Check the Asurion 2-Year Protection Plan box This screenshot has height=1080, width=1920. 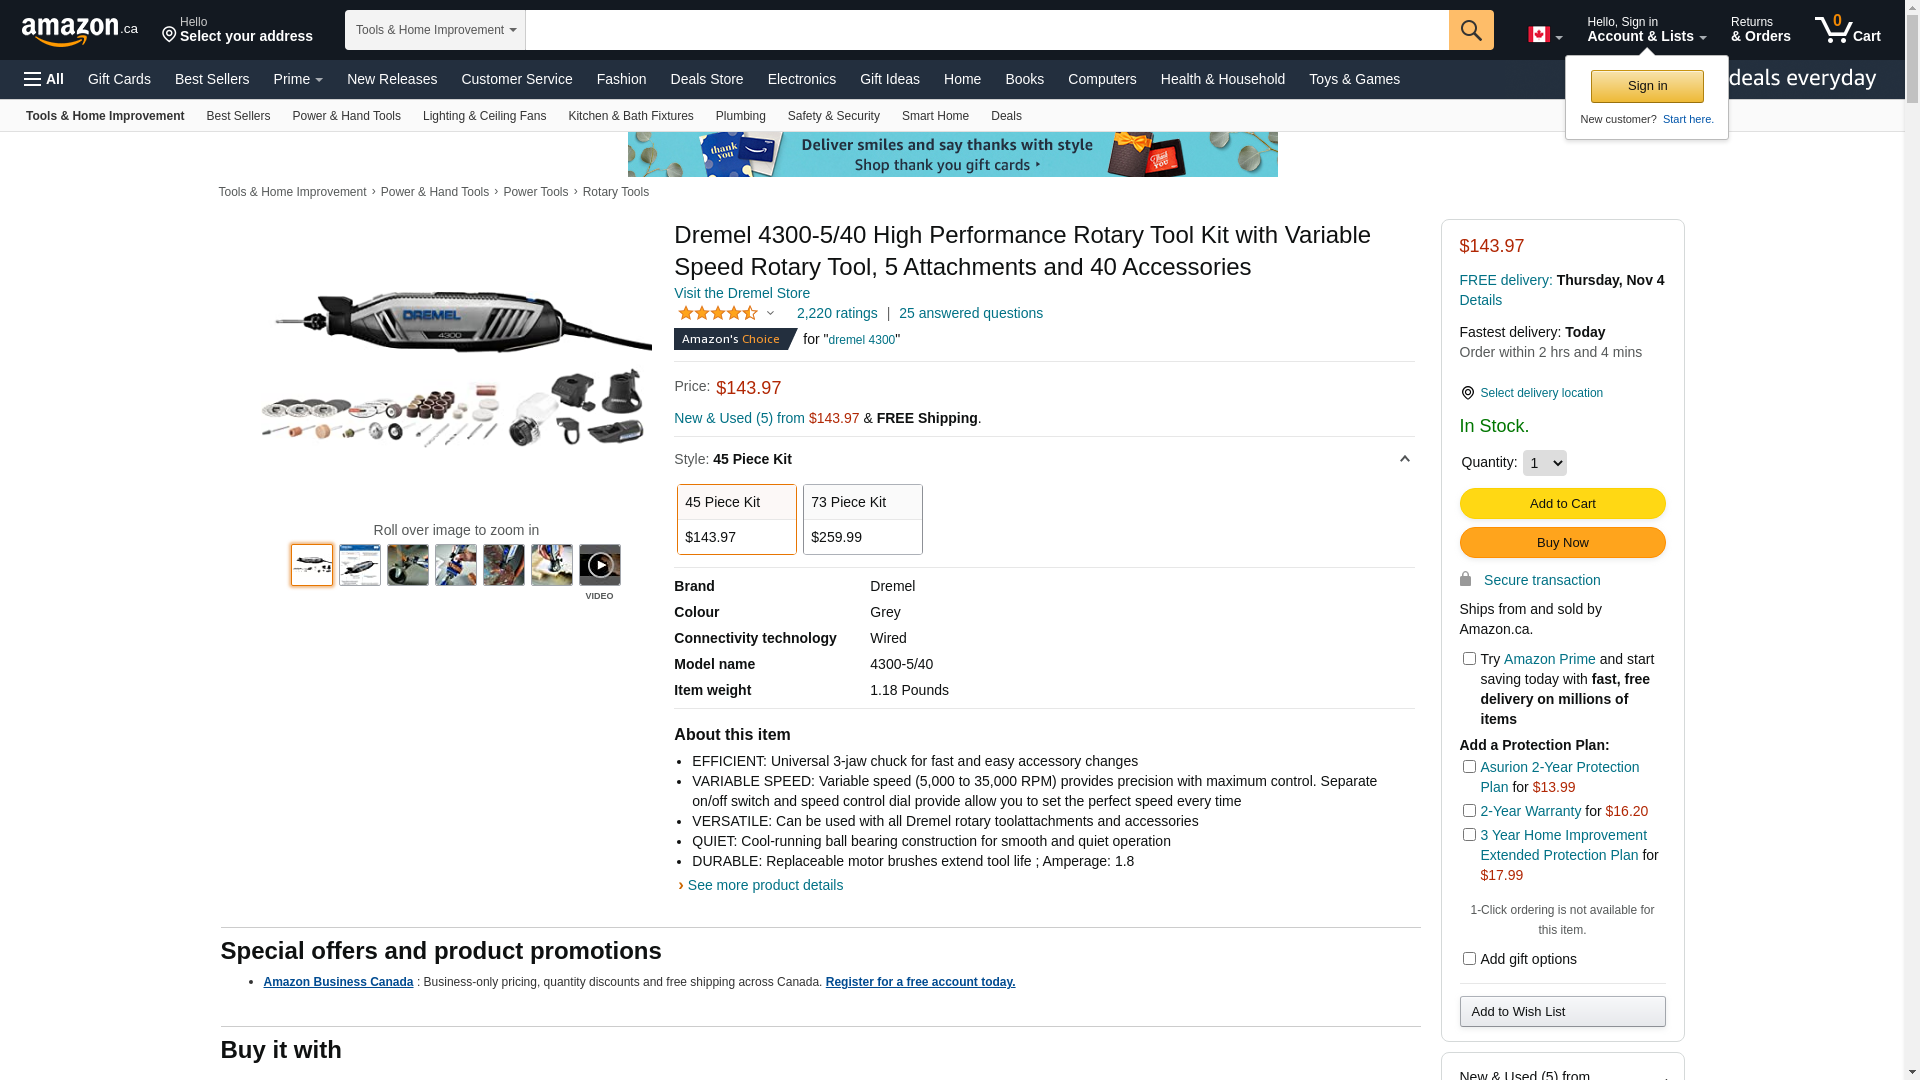tap(1469, 767)
